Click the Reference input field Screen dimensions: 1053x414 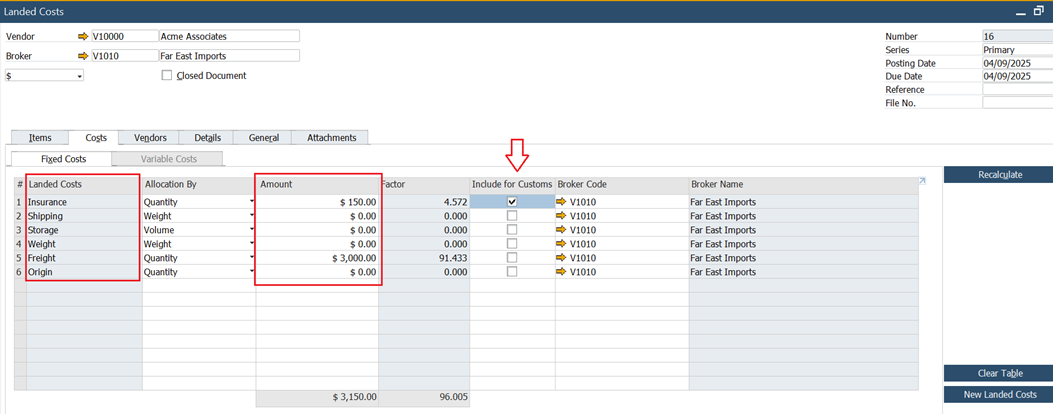1017,89
